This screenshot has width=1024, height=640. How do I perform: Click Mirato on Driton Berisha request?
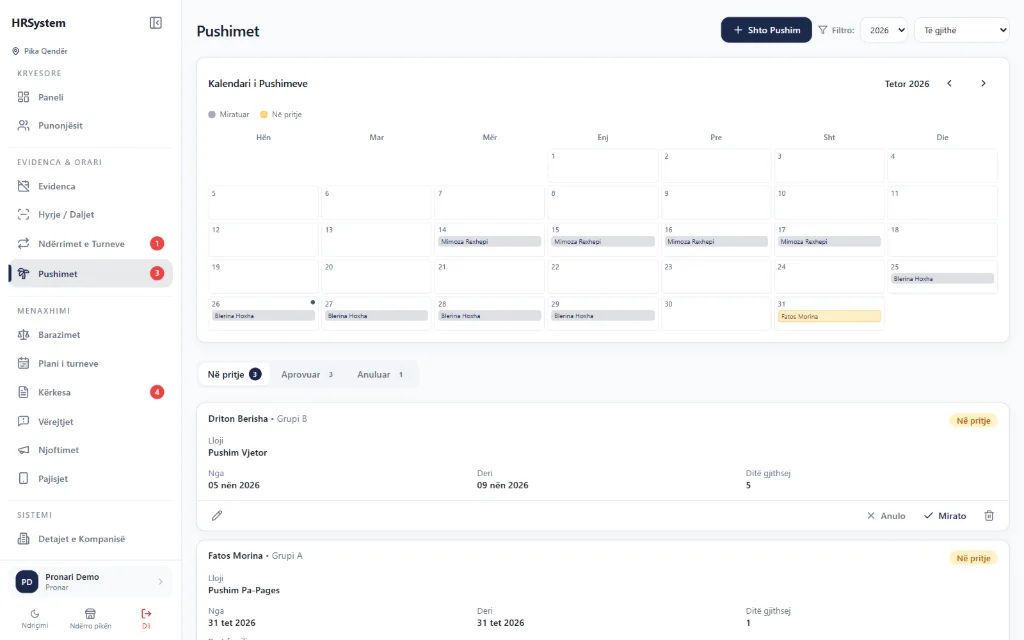pos(944,515)
